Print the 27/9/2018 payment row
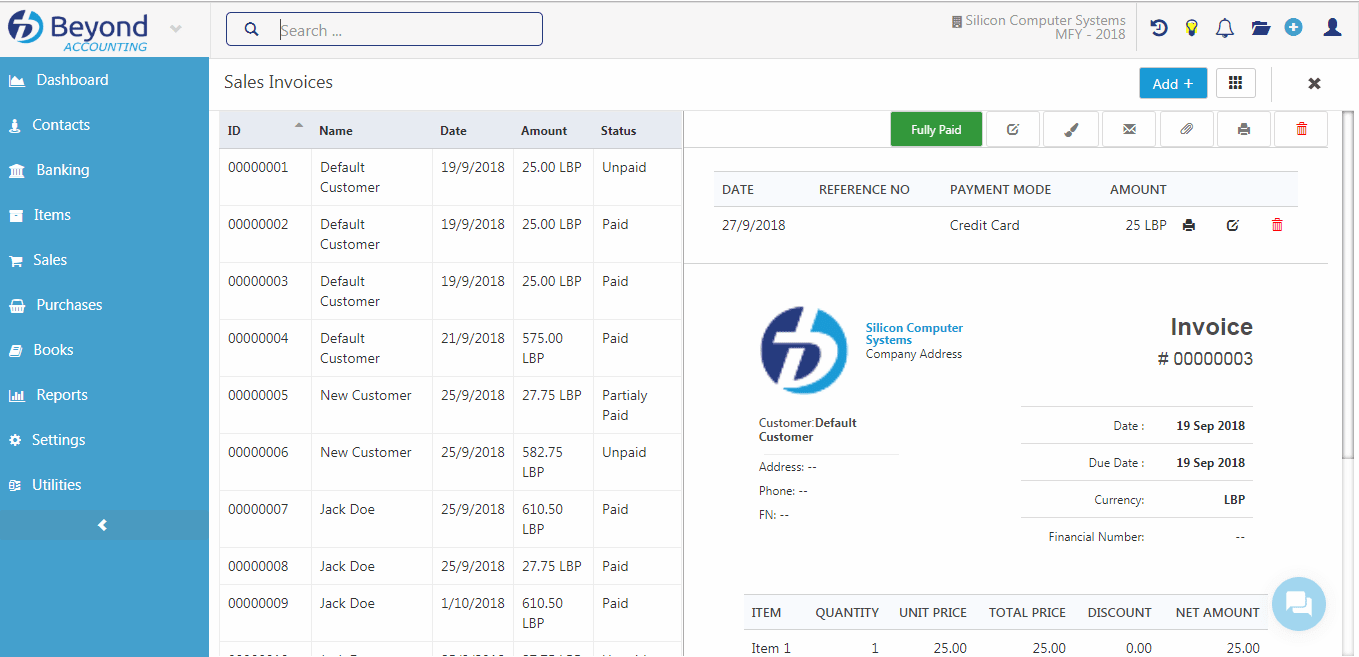Image resolution: width=1359 pixels, height=657 pixels. [1188, 226]
